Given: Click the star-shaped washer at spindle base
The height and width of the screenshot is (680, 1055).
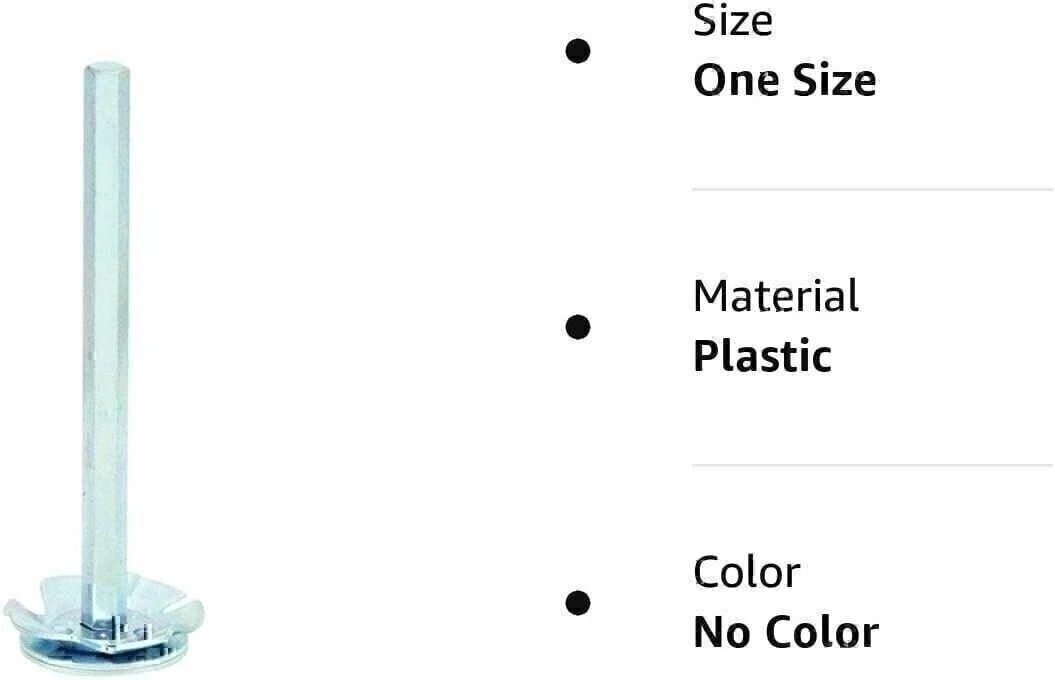Looking at the screenshot, I should pyautogui.click(x=104, y=609).
